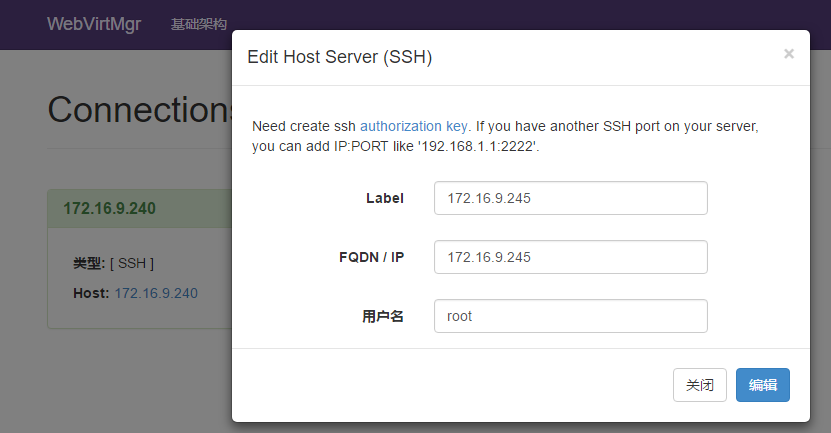
Task: Follow the Host 172.16.9.240 link
Action: coord(156,293)
